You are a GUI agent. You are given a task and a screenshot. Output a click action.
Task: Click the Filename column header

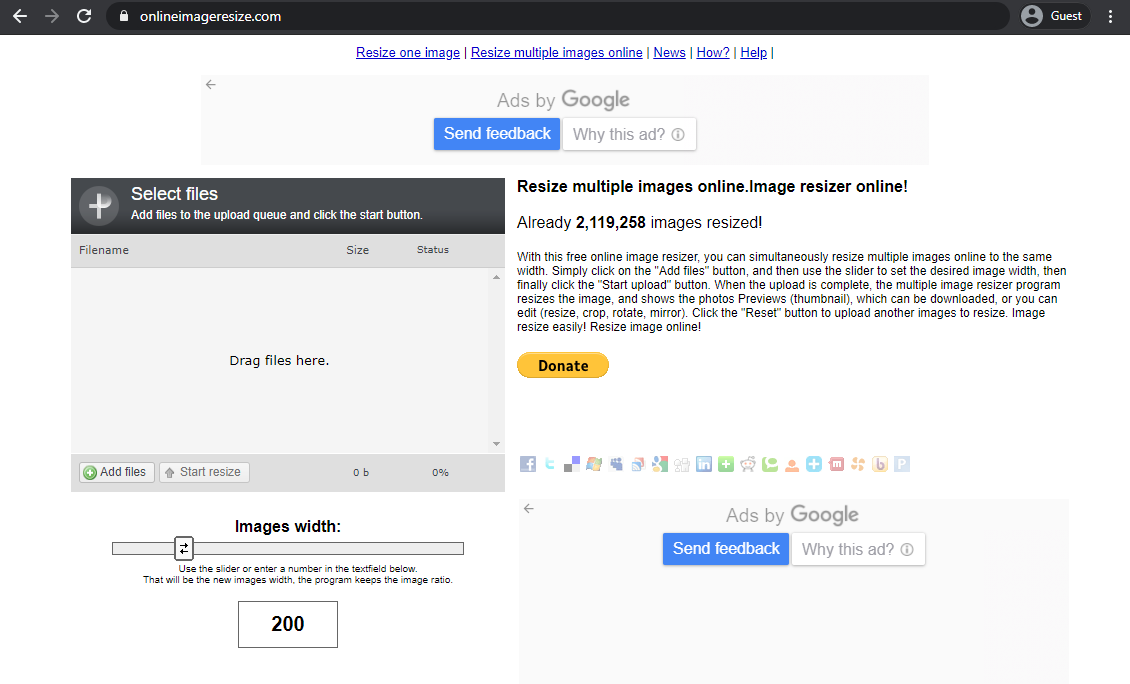[x=104, y=250]
